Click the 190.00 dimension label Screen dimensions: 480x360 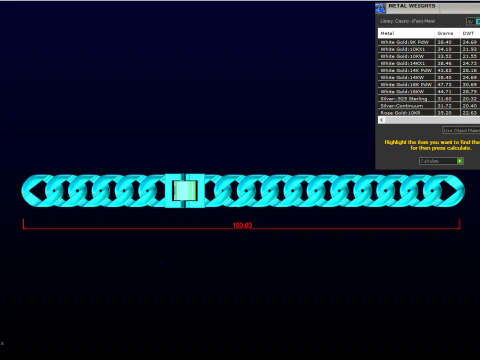pyautogui.click(x=242, y=226)
